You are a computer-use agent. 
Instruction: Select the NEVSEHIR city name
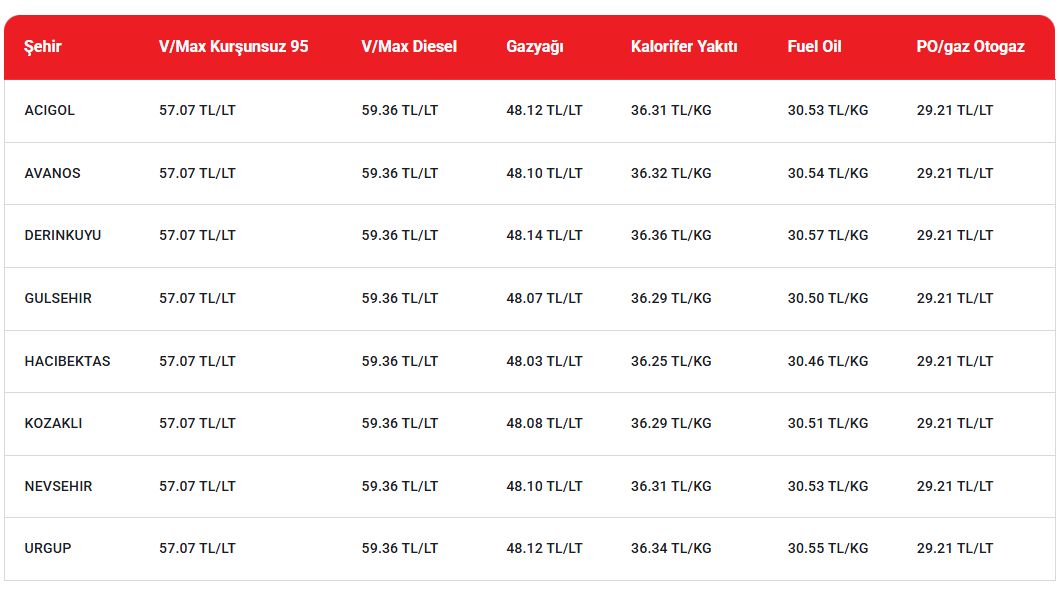[58, 486]
